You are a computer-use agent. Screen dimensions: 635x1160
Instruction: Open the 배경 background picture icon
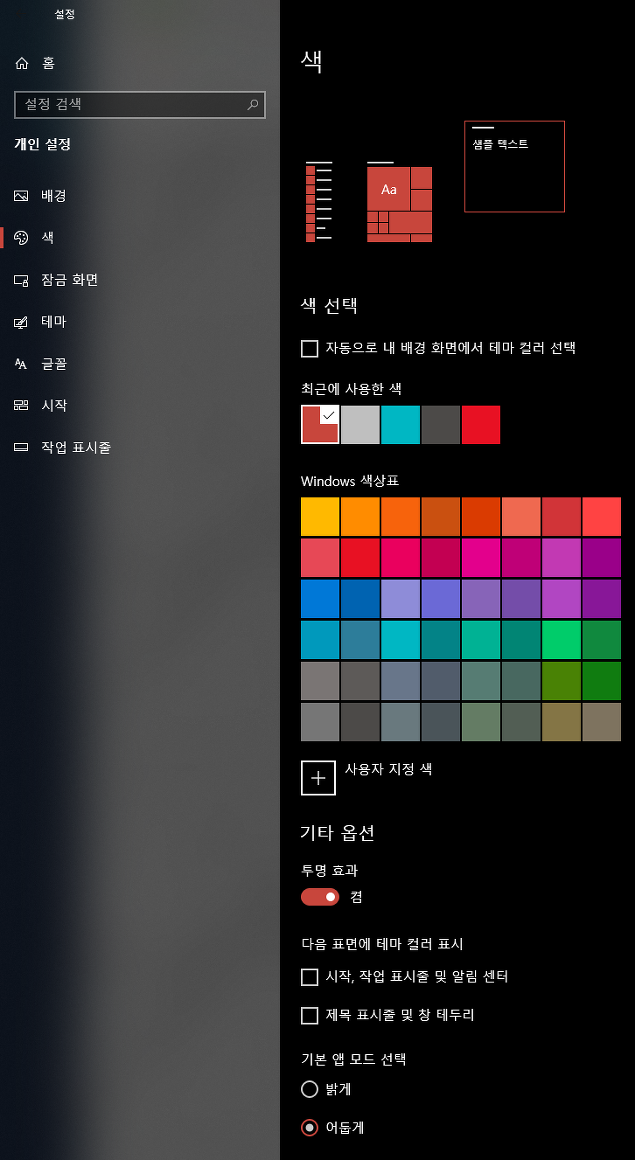tap(21, 196)
